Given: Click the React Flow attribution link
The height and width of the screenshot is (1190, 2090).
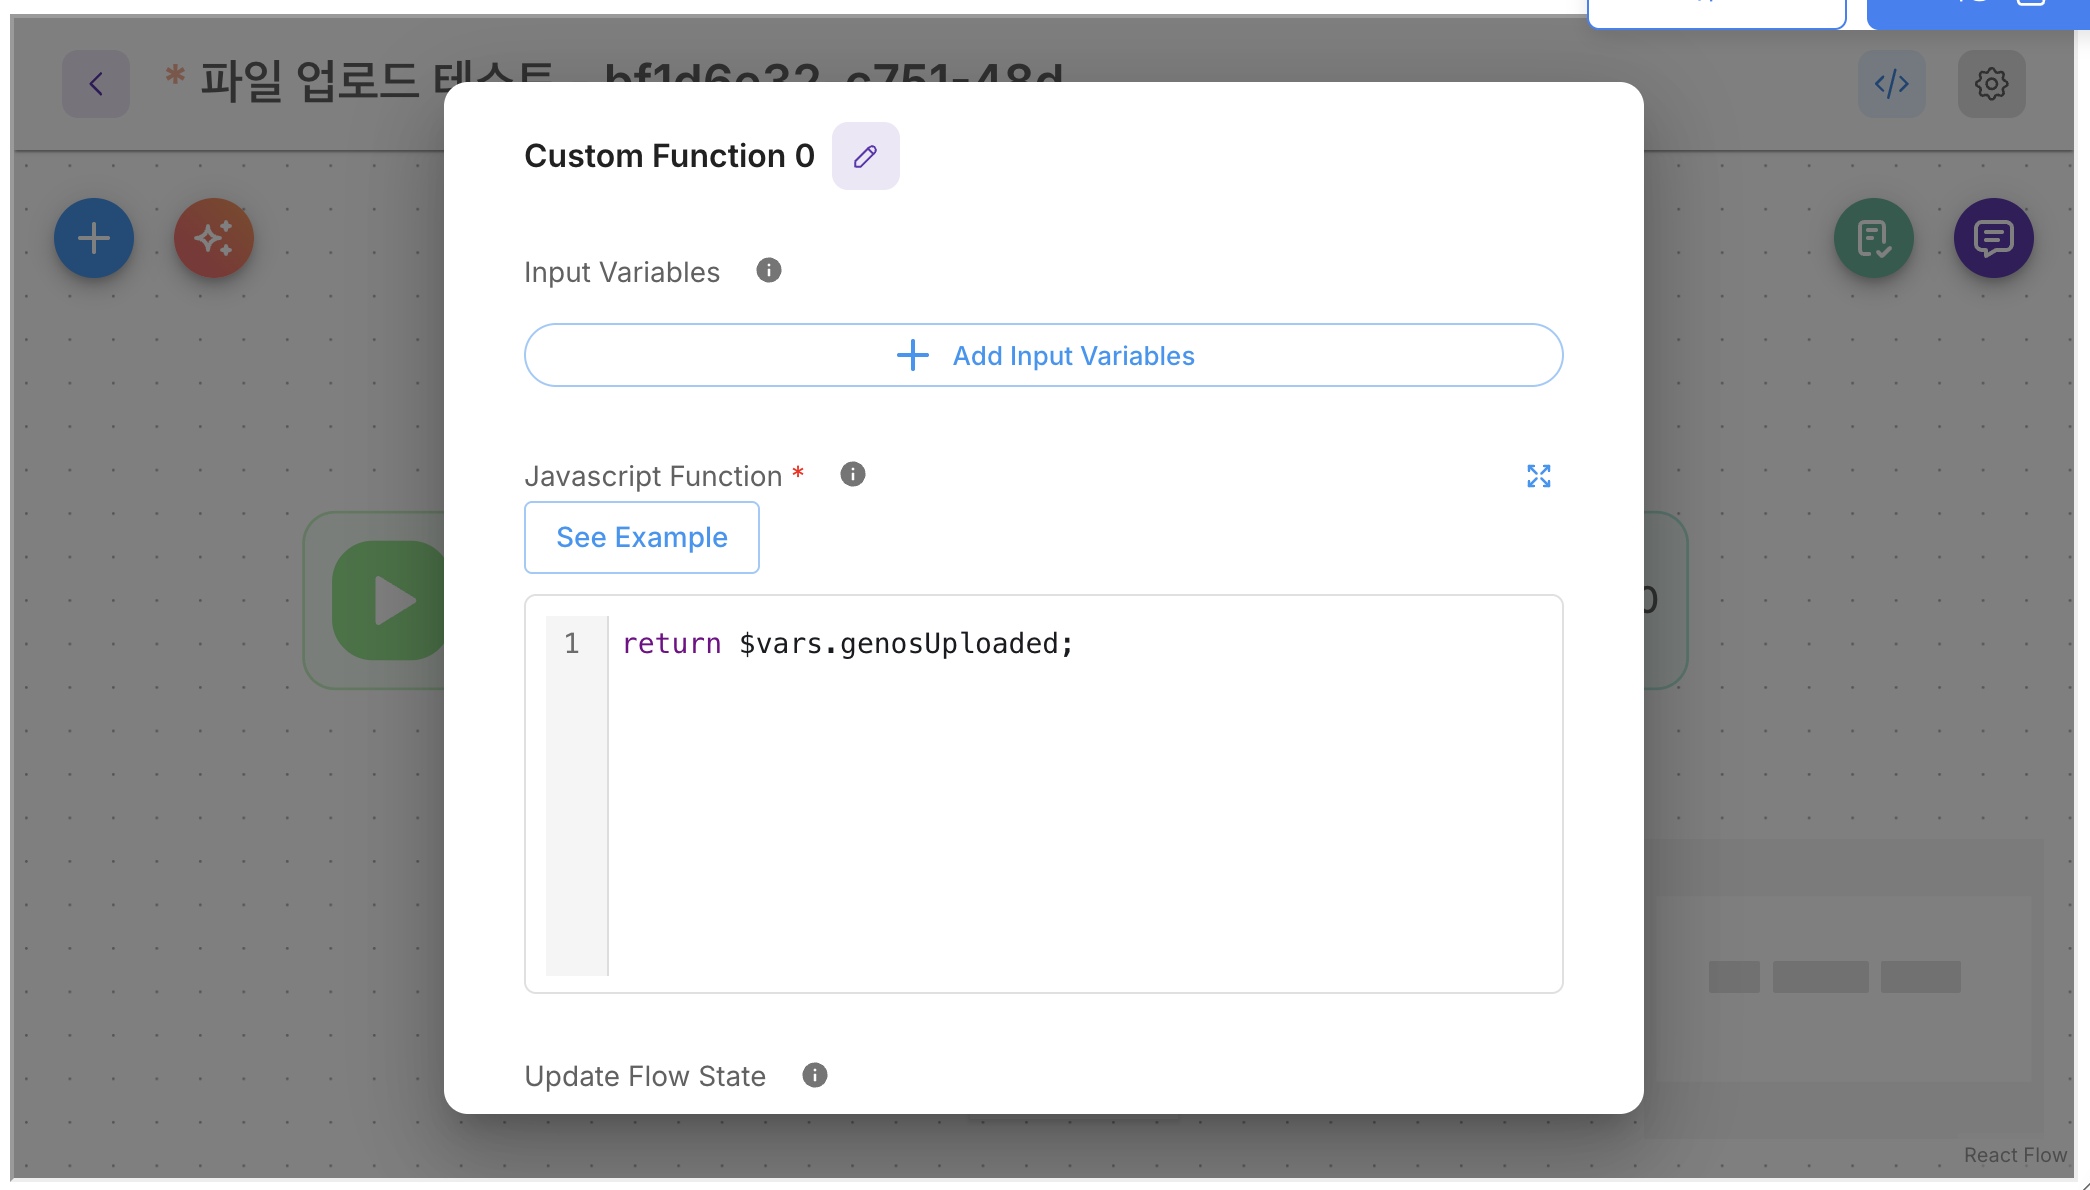Looking at the screenshot, I should 2014,1155.
